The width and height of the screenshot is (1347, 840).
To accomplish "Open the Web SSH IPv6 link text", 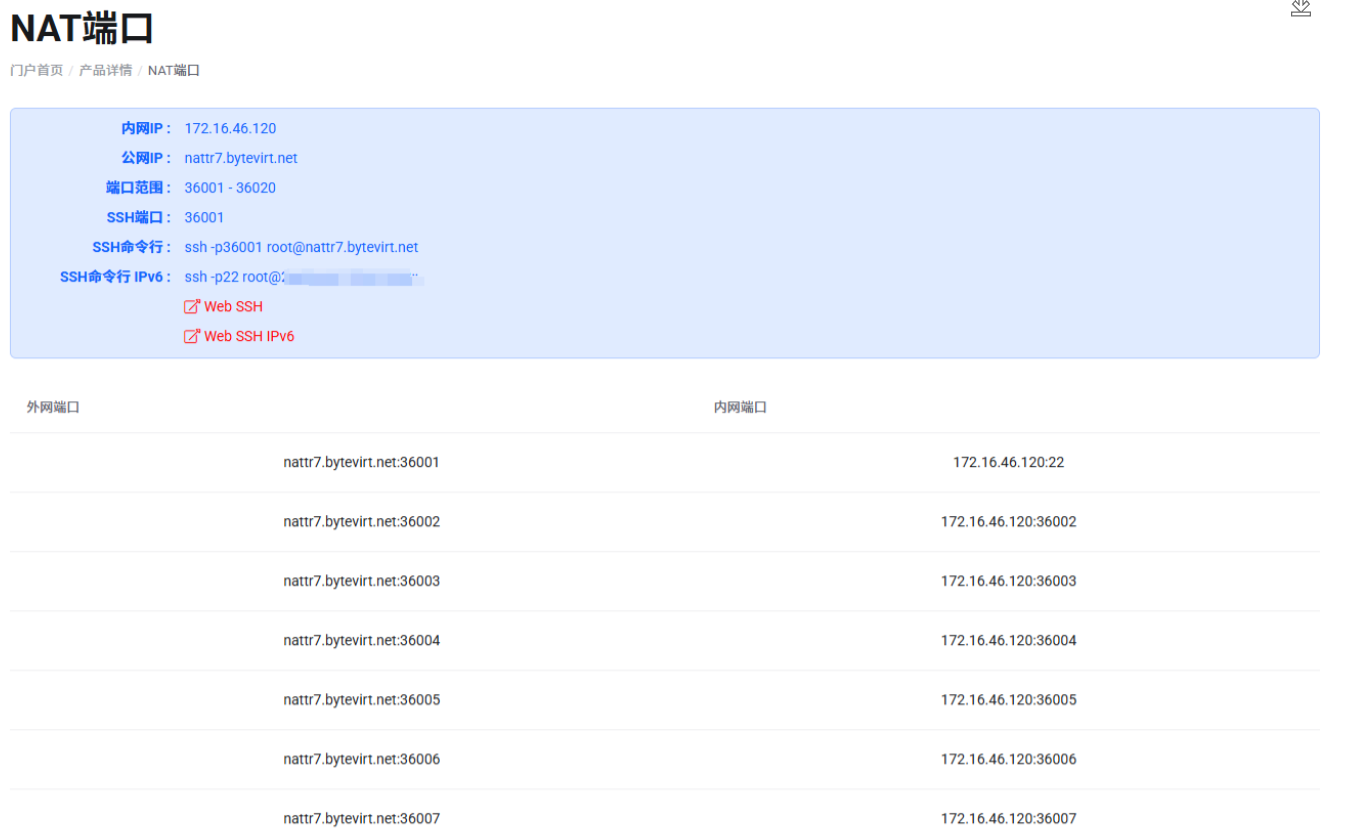I will click(249, 337).
